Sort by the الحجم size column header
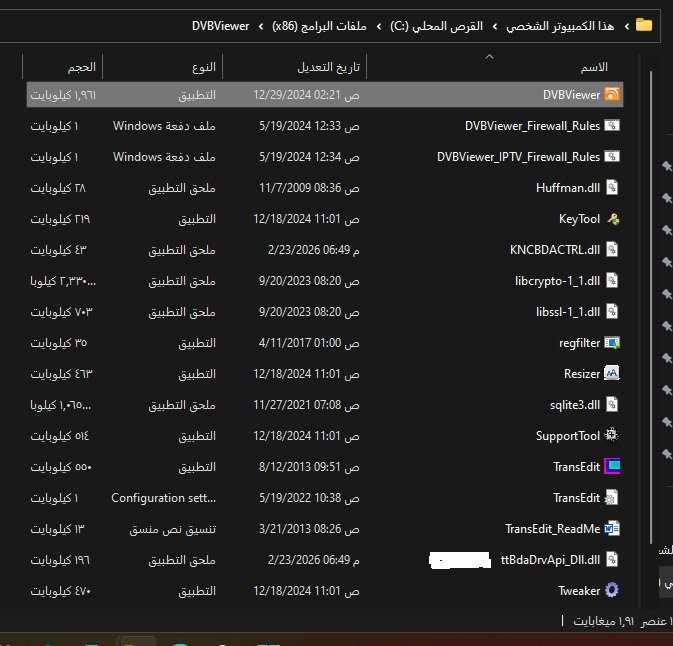673x646 pixels. (82, 67)
